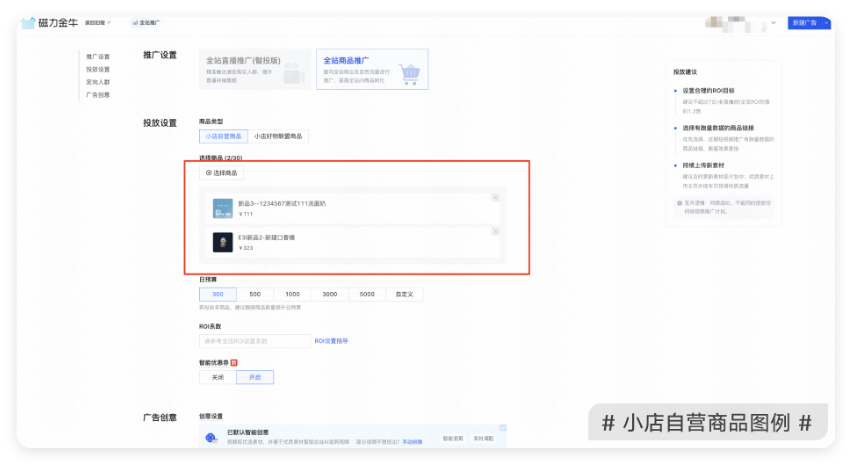The width and height of the screenshot is (851, 464).
Task: Set daily budget to 300
Action: point(218,294)
